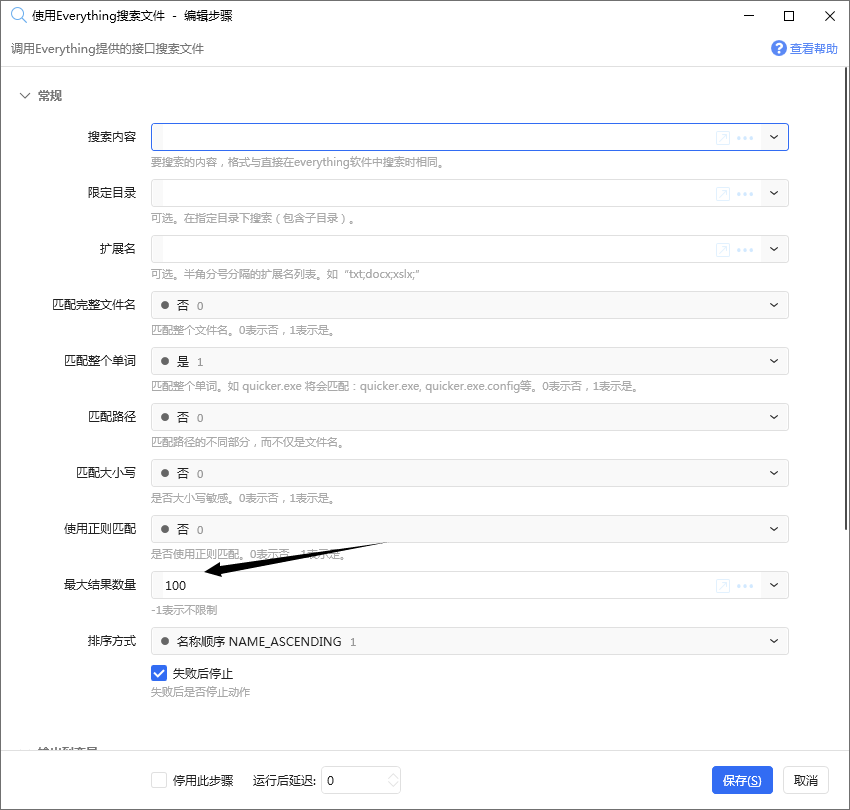Click the vertical scrollbar on the right
850x810 pixels.
846,298
